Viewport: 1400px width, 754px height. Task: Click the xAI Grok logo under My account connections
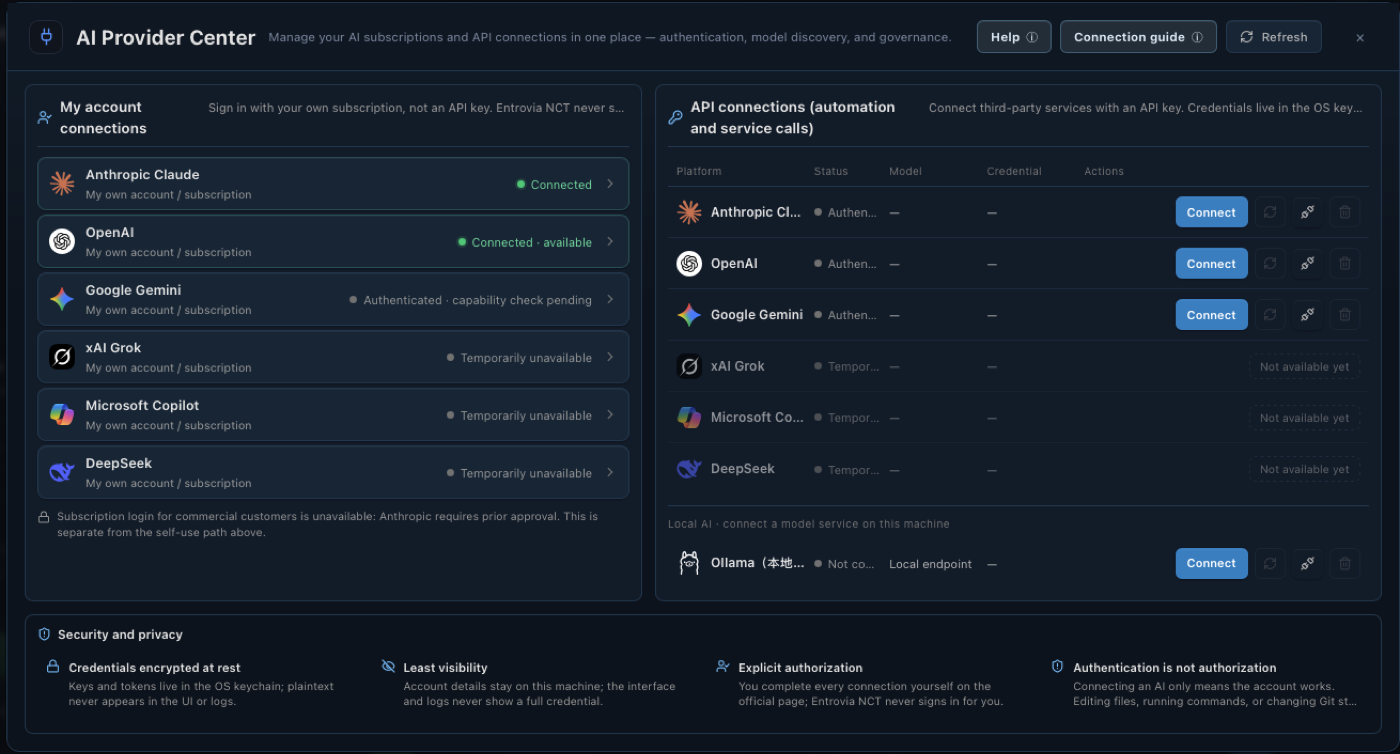(62, 357)
